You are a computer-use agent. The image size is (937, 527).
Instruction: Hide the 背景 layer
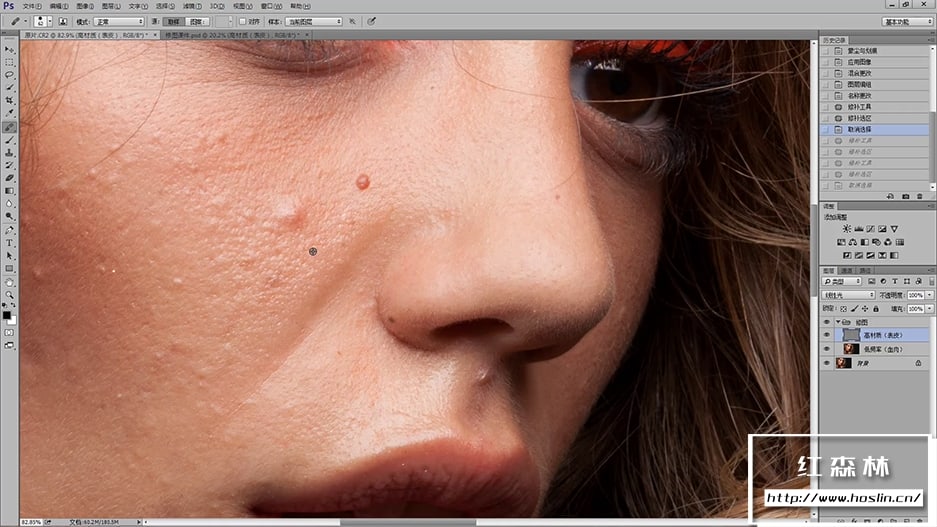point(827,363)
